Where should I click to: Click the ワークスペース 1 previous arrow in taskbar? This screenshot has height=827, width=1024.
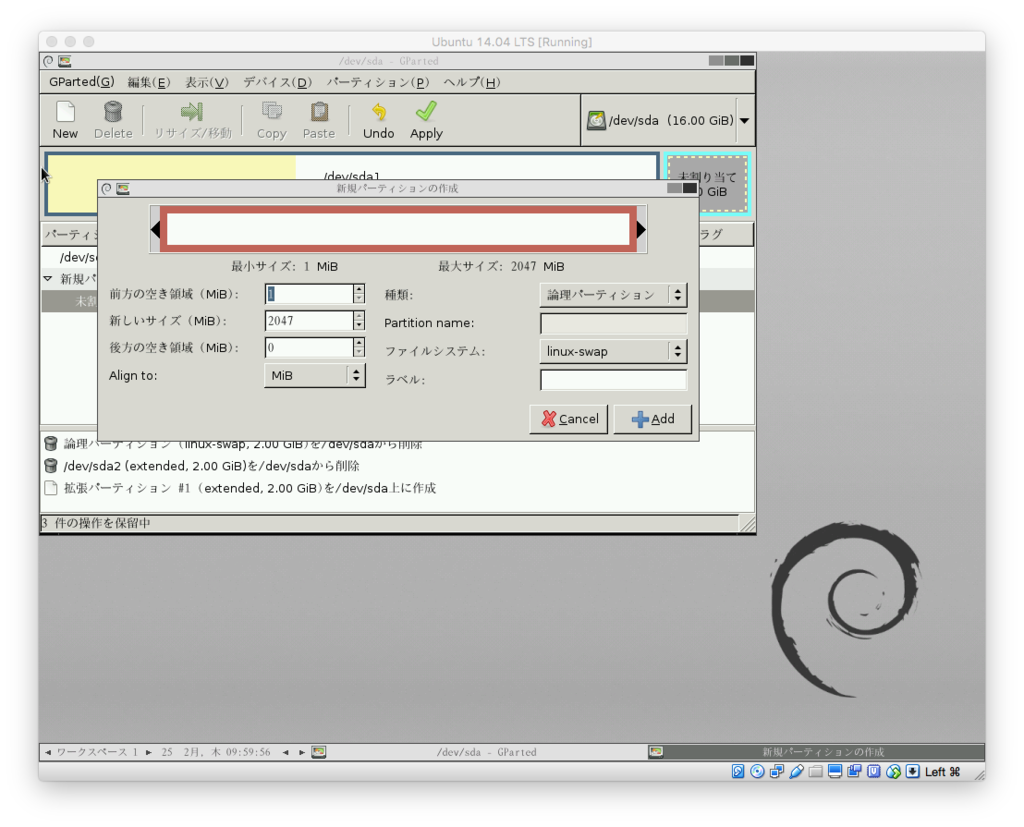pos(48,753)
